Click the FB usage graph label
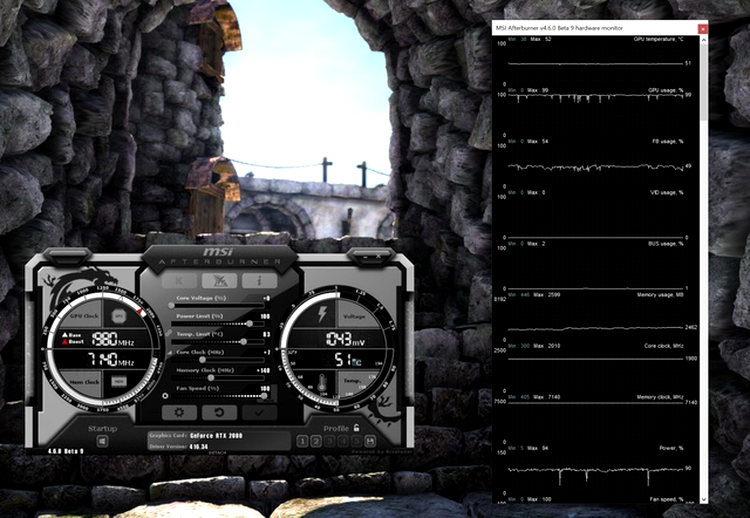This screenshot has height=518, width=750. (x=668, y=141)
